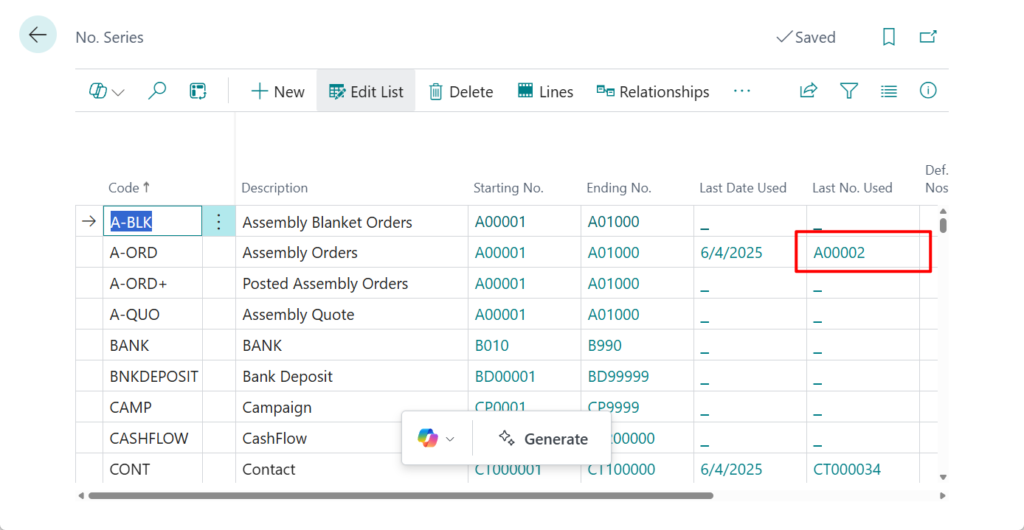
Task: Open row menu dots for A-BLK
Action: [x=219, y=222]
